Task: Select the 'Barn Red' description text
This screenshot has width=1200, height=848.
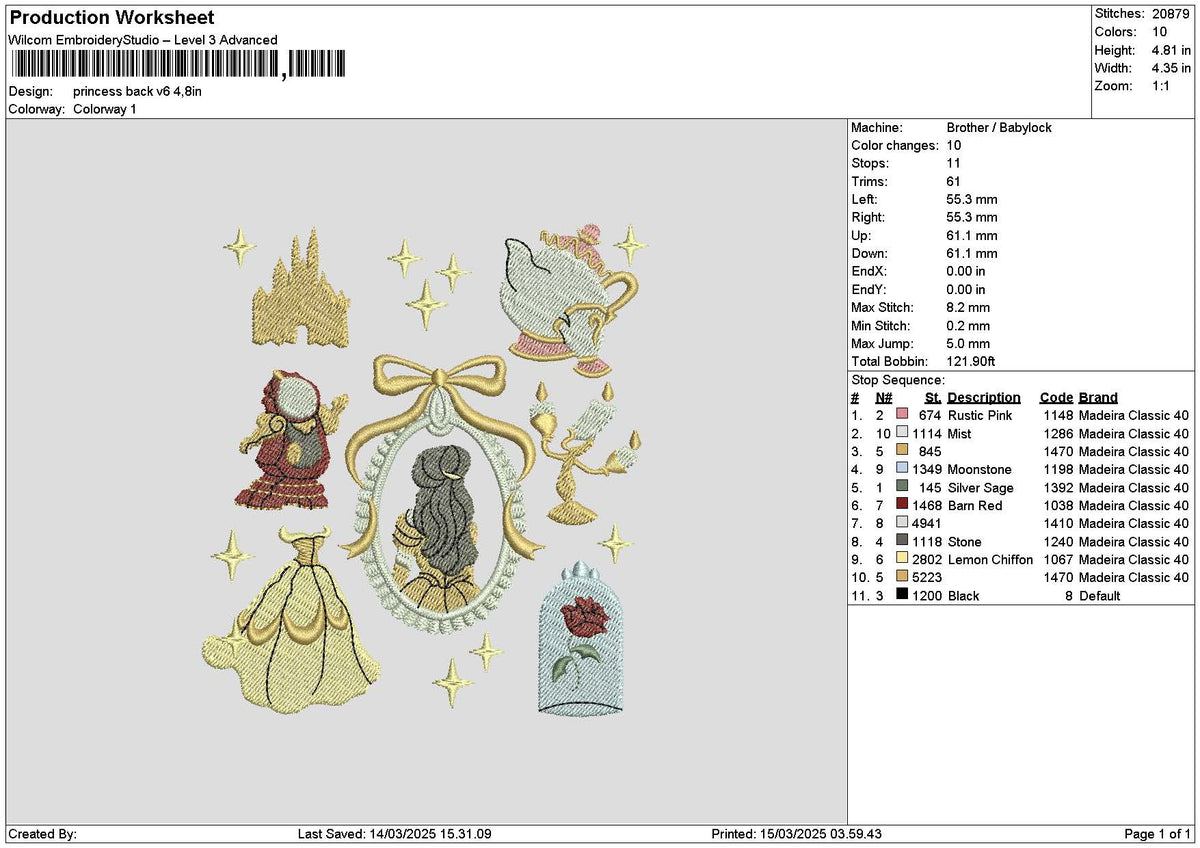Action: pyautogui.click(x=974, y=506)
